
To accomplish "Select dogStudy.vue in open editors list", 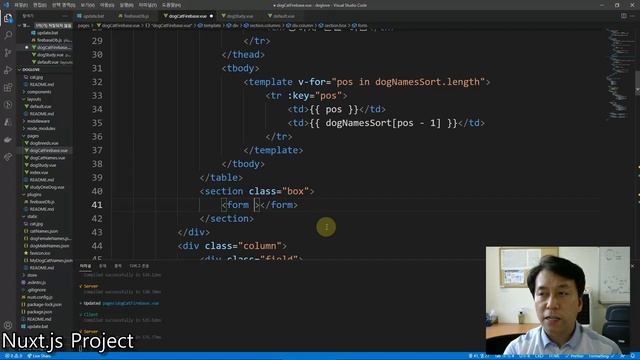I will click(x=51, y=55).
